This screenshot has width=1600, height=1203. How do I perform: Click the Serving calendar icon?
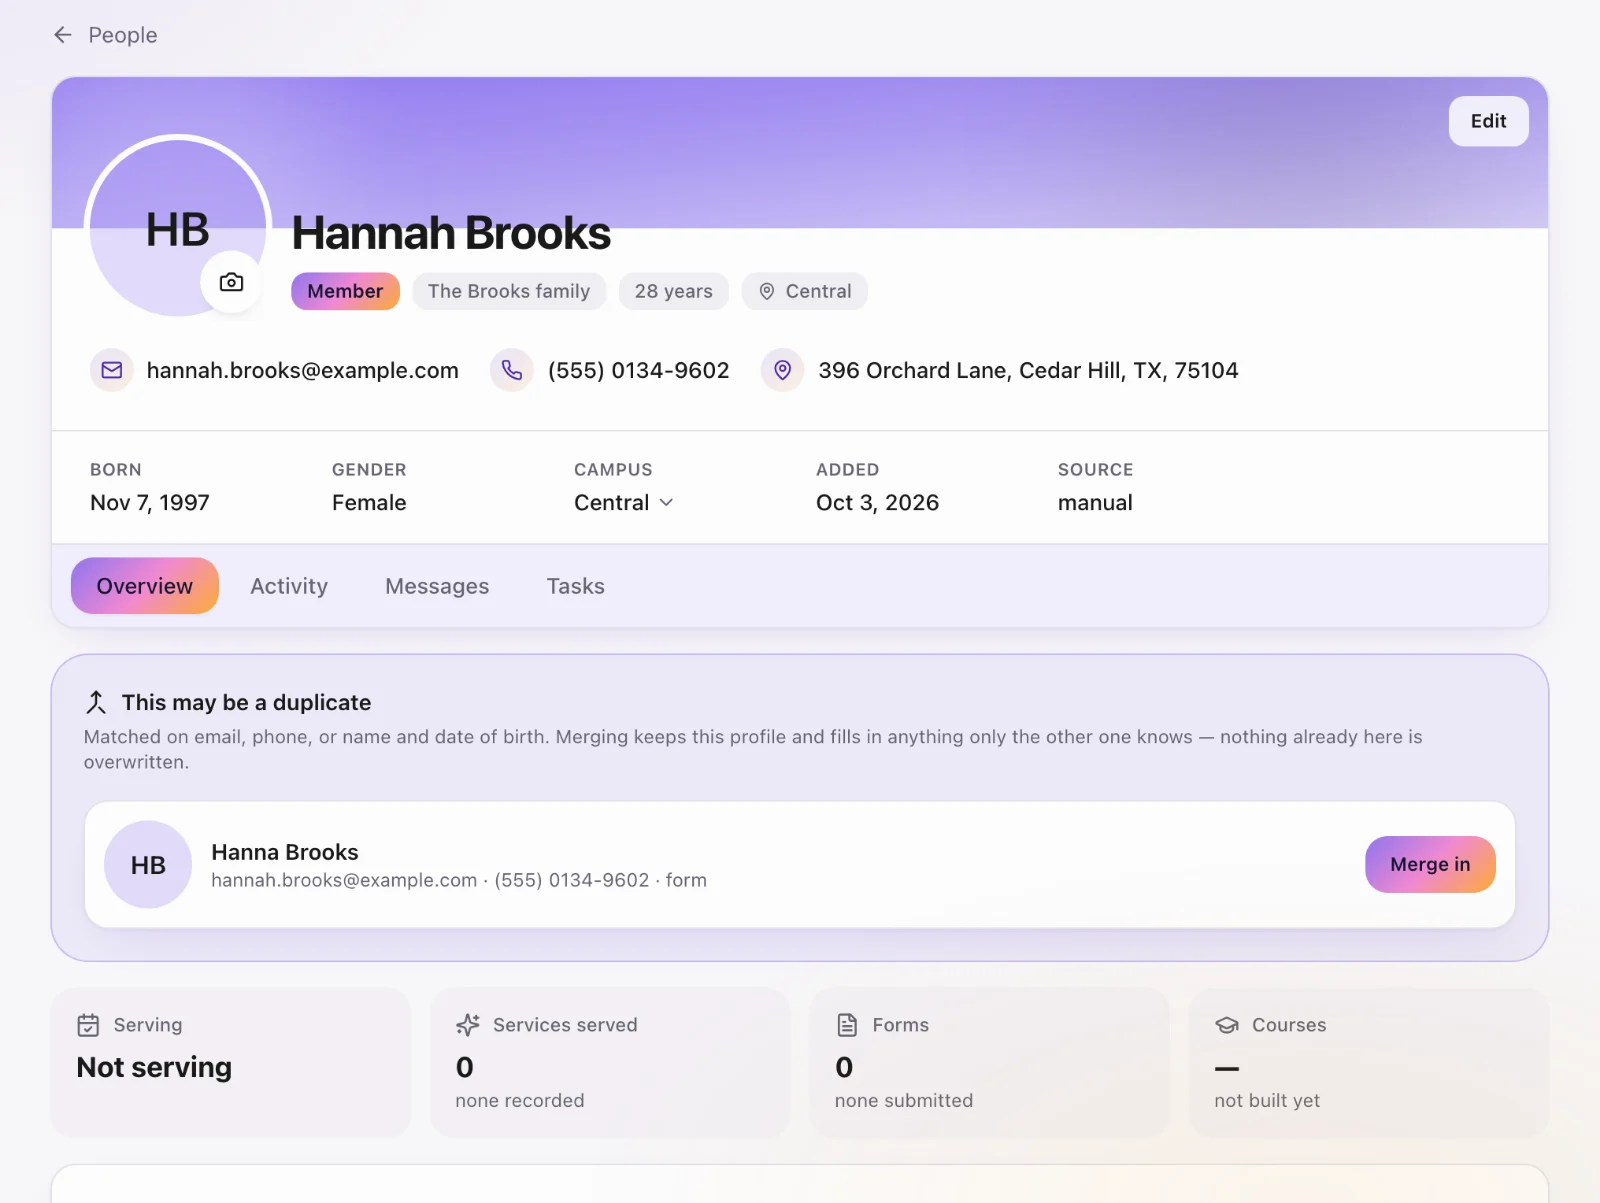tap(88, 1025)
